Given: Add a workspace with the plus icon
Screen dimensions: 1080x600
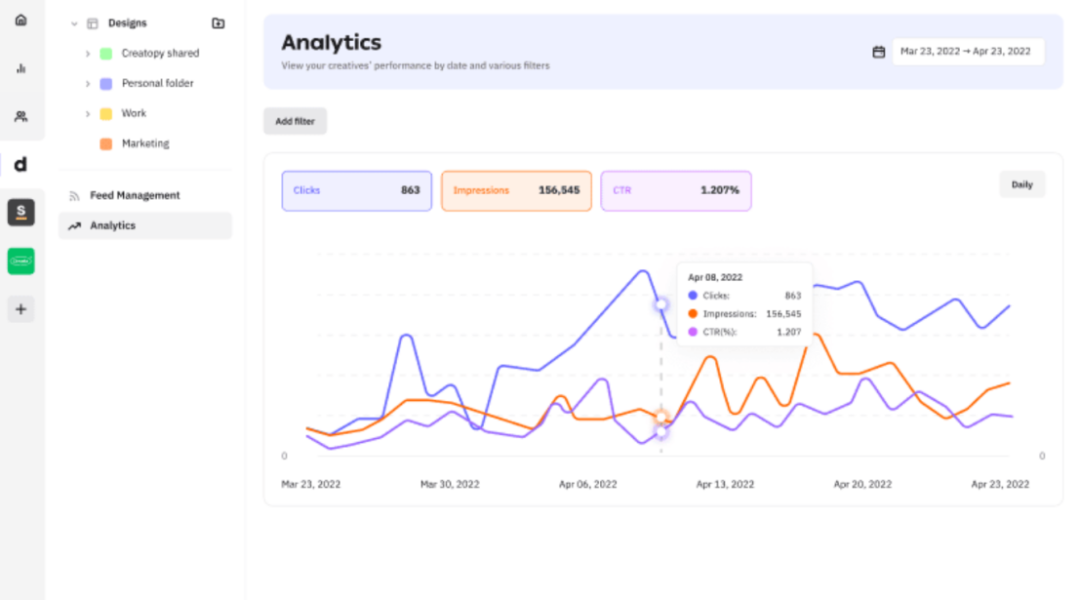Looking at the screenshot, I should 21,309.
